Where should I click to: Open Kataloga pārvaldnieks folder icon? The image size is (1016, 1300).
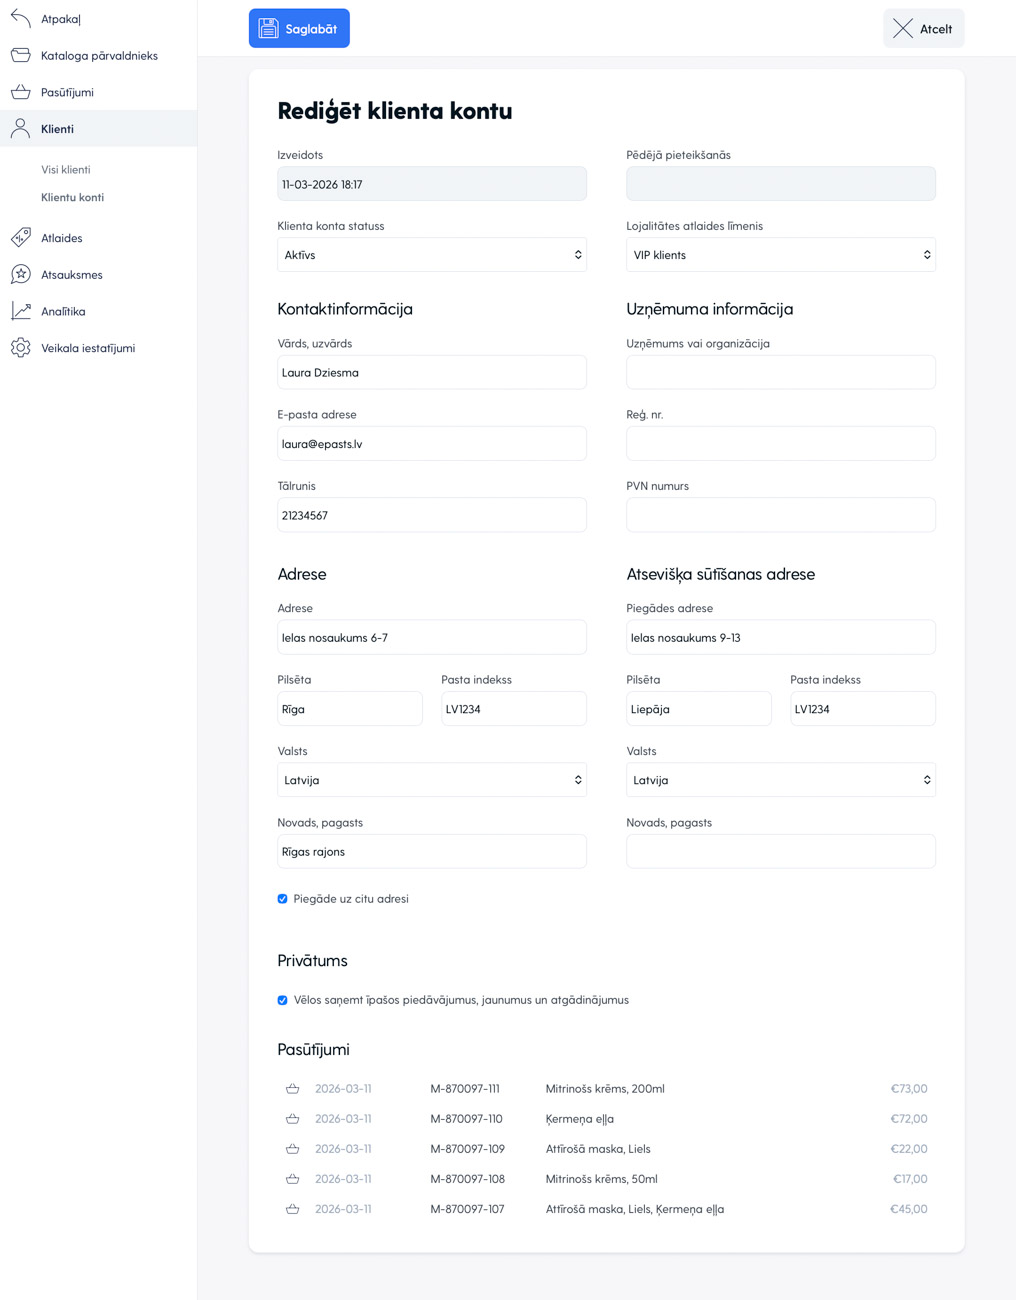(x=21, y=55)
